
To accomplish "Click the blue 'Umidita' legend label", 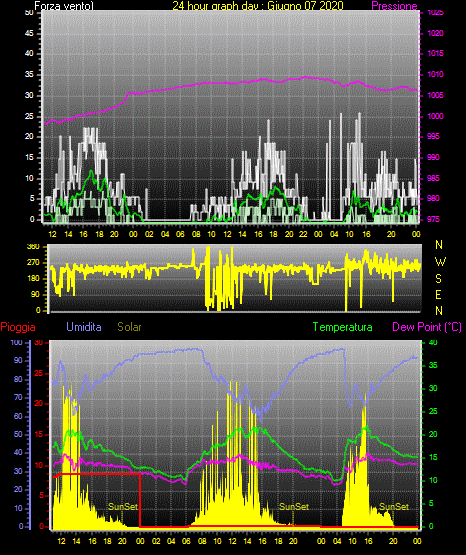I will click(x=84, y=327).
